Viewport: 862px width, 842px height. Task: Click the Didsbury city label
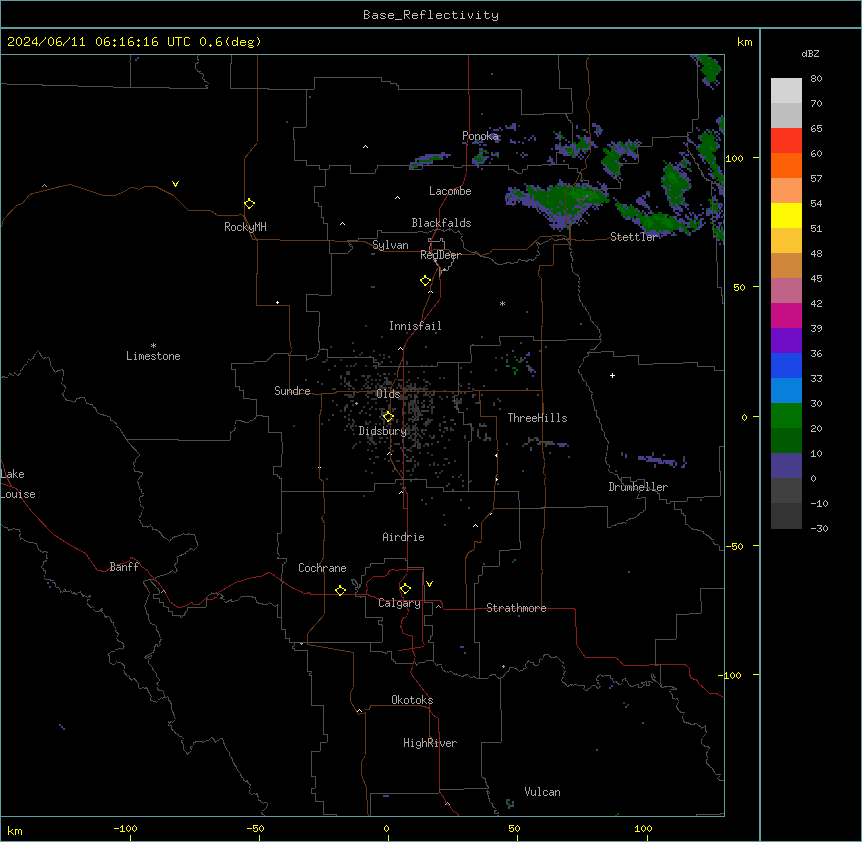[383, 431]
